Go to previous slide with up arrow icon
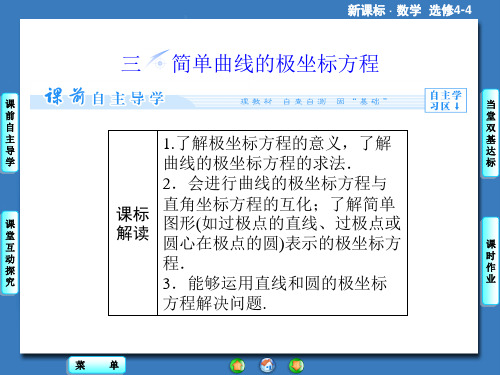The image size is (500, 375). [x=237, y=366]
